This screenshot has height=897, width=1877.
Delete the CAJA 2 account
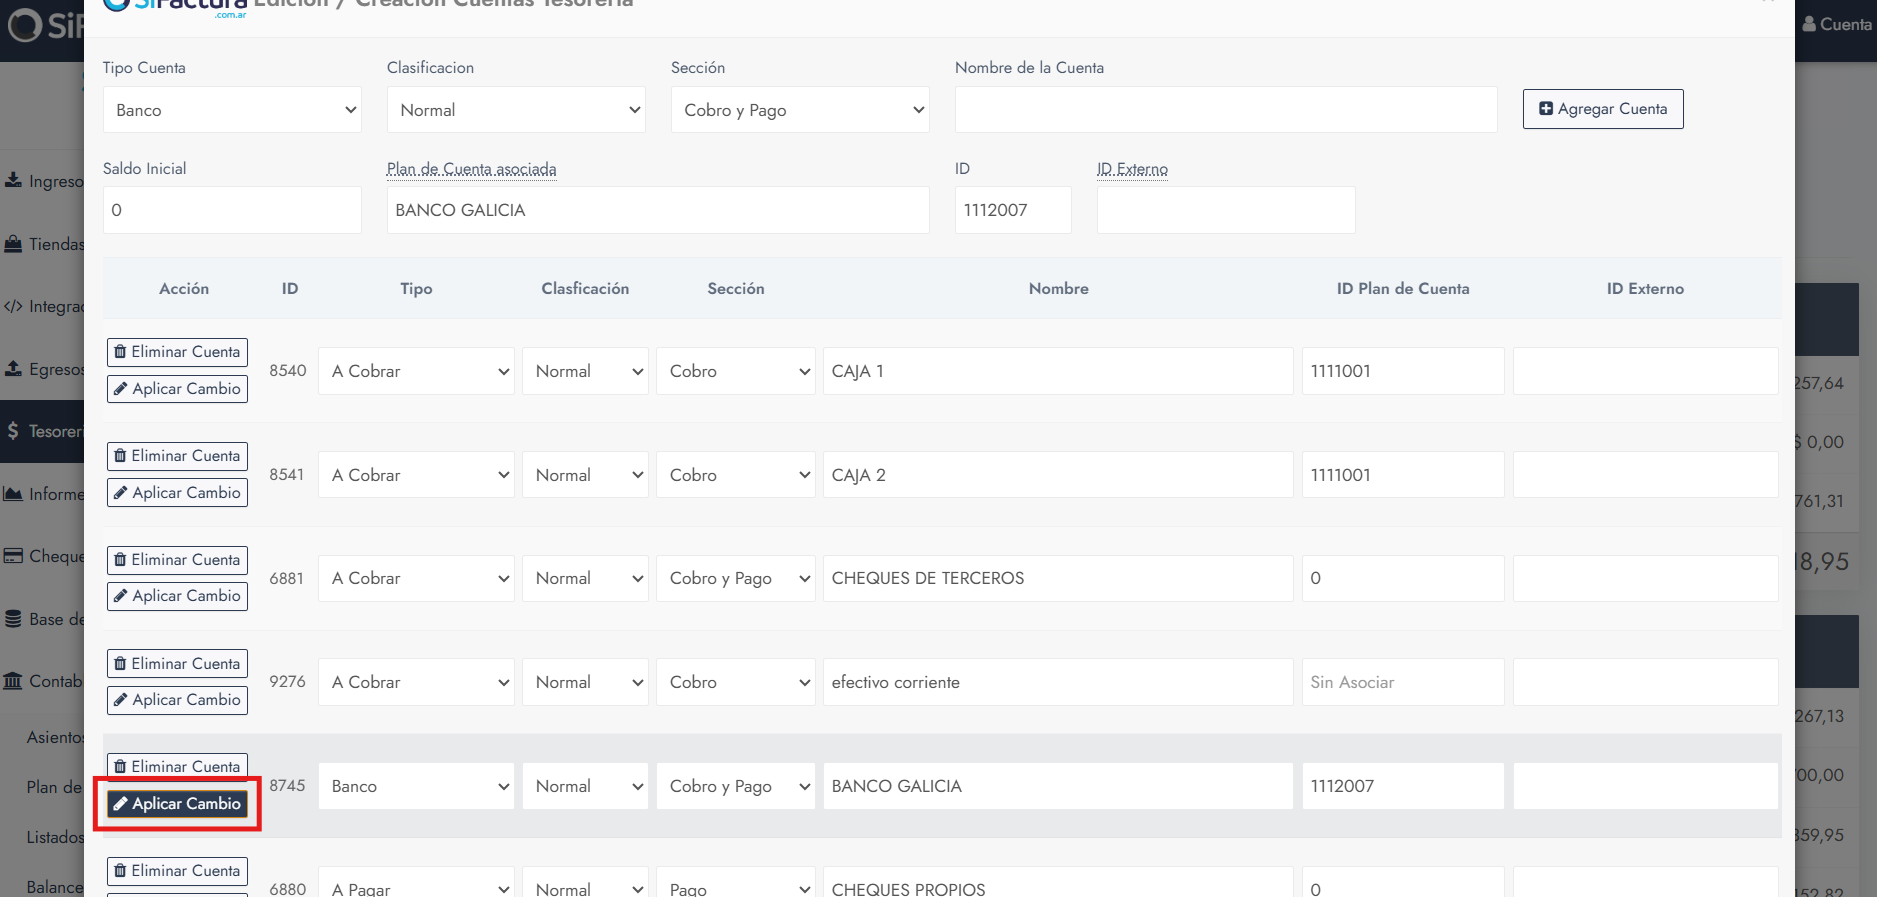[177, 456]
